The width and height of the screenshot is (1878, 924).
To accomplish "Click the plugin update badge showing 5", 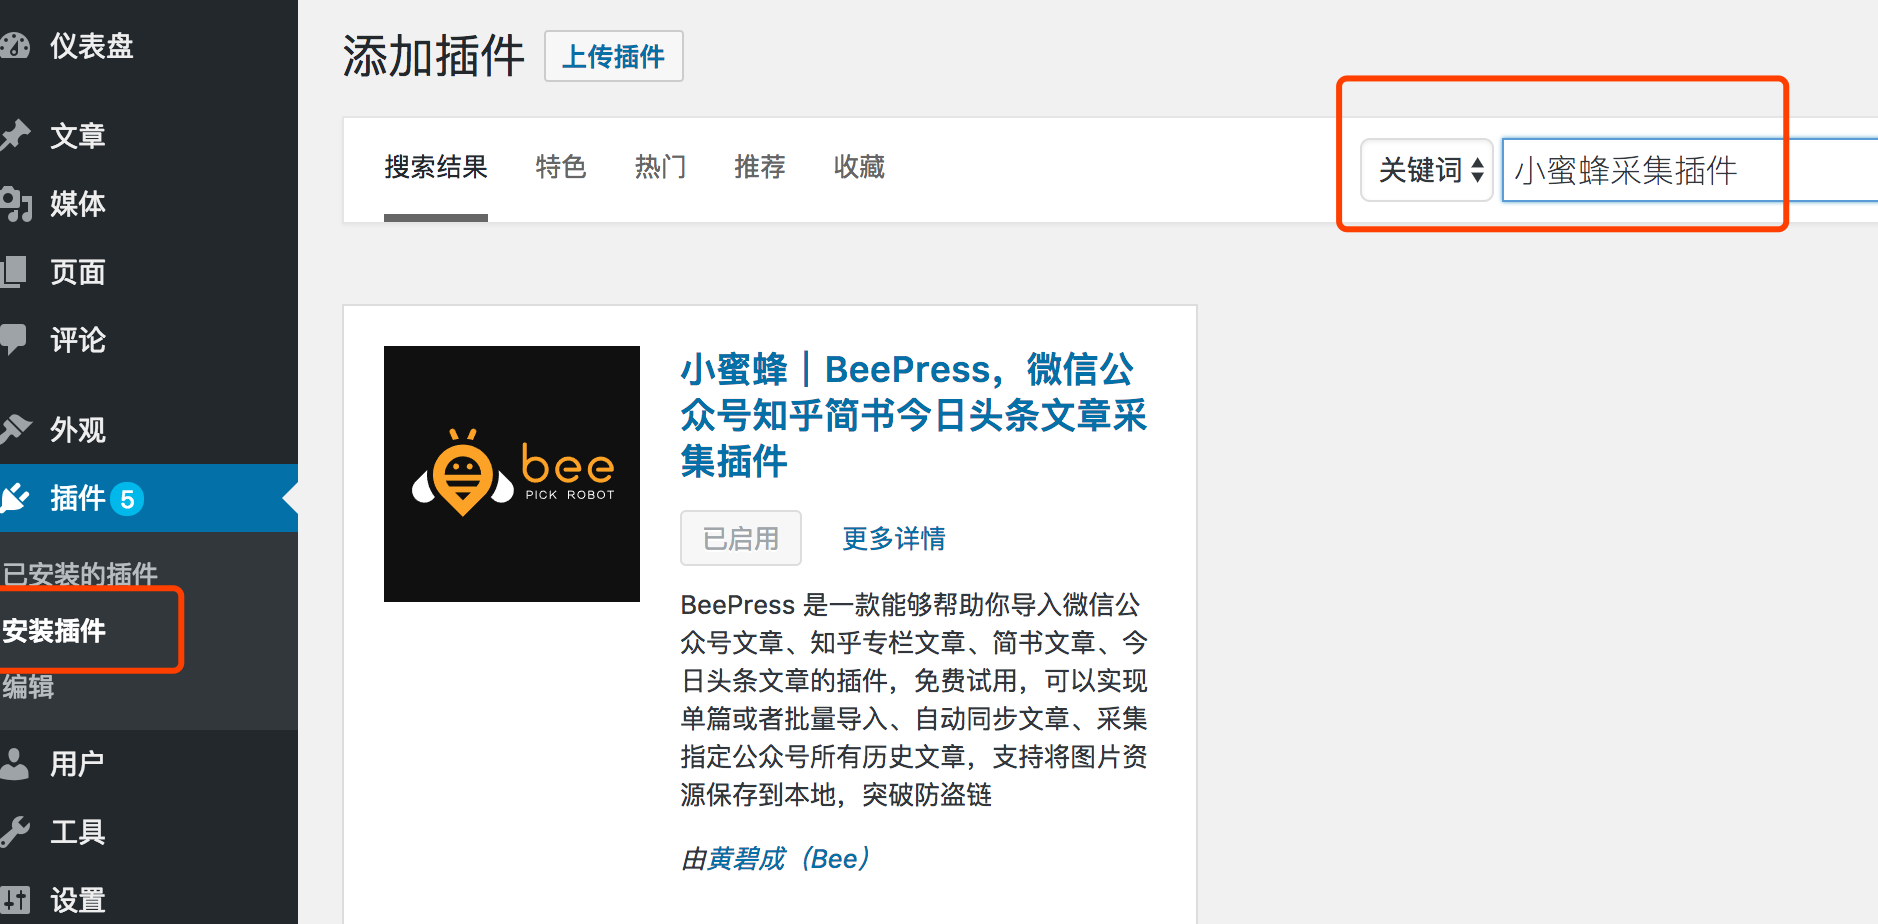I will [x=127, y=499].
